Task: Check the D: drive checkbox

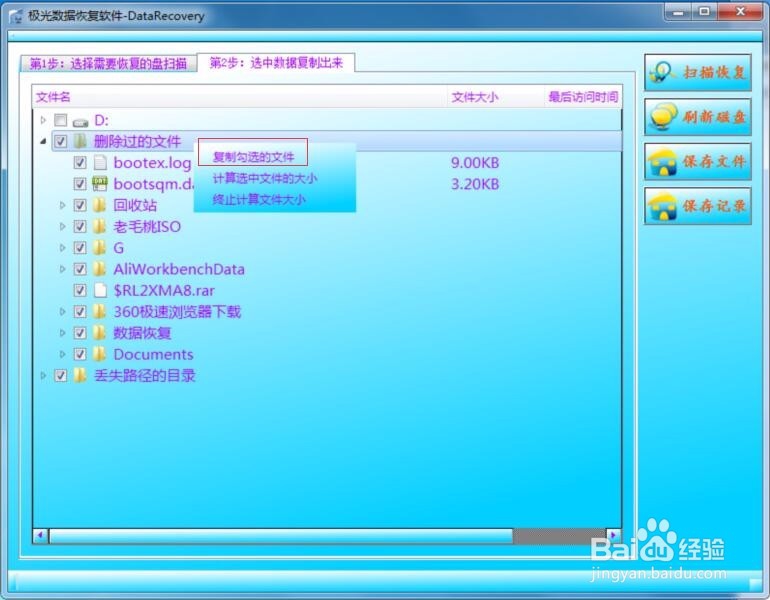Action: [x=61, y=120]
